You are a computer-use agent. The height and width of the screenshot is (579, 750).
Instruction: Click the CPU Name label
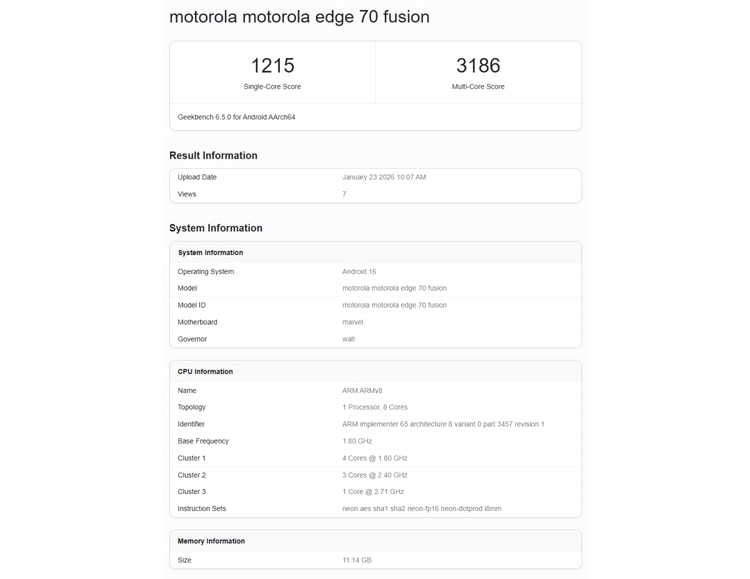[187, 390]
